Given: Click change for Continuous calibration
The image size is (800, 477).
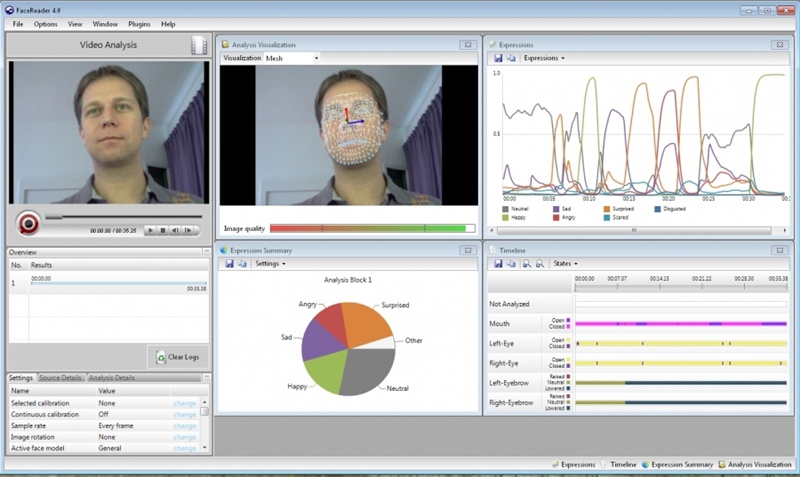Looking at the screenshot, I should [x=185, y=414].
